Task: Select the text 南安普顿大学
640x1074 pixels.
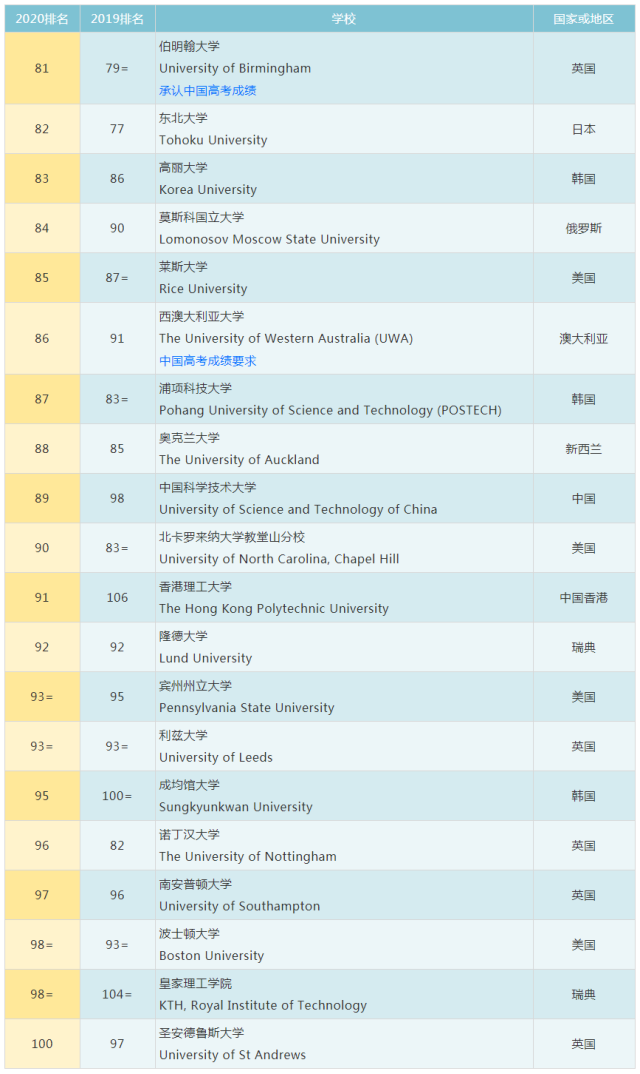Action: [195, 884]
